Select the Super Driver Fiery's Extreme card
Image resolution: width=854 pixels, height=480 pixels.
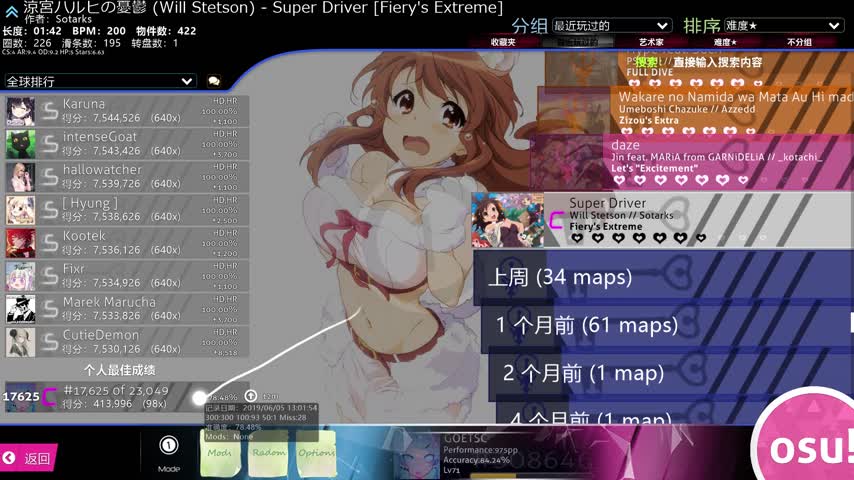point(662,220)
